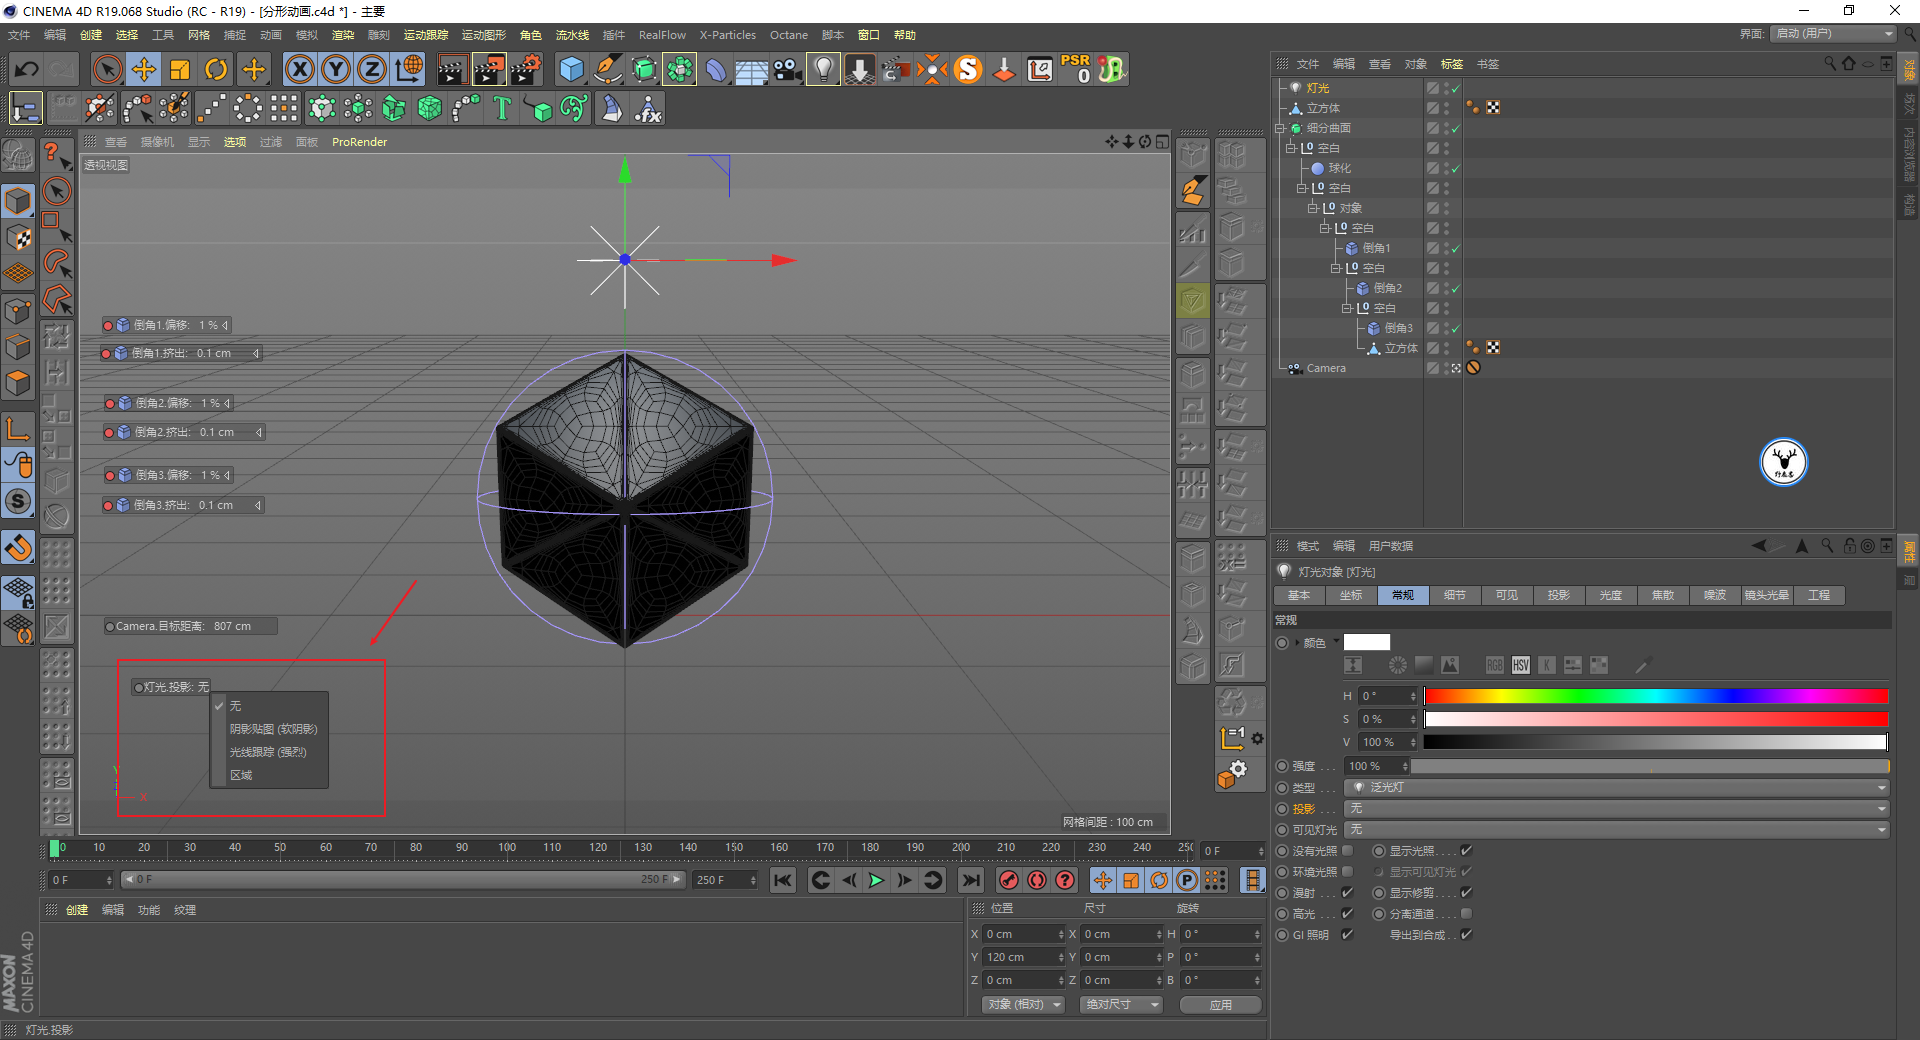Activate the Move tool in top toolbar
This screenshot has width=1920, height=1040.
coord(144,69)
